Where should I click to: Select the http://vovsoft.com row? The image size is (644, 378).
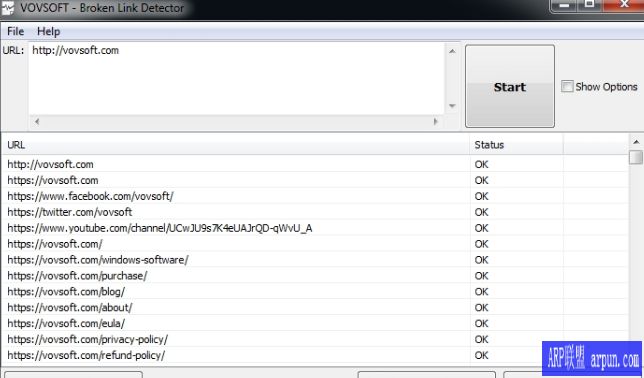coord(315,164)
